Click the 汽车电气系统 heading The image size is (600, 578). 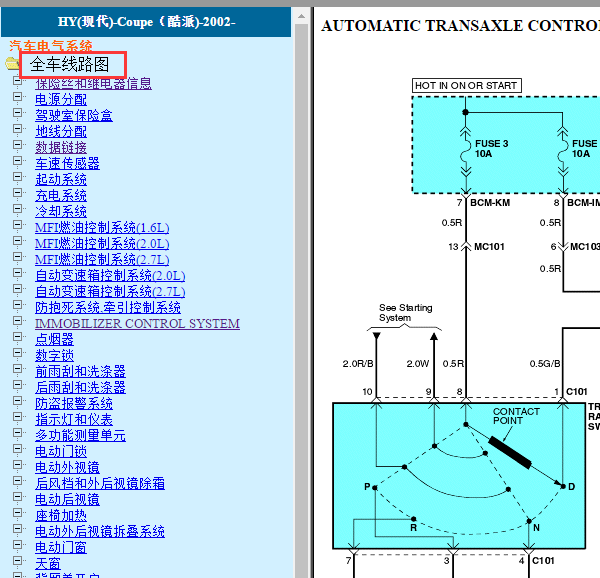pyautogui.click(x=51, y=46)
